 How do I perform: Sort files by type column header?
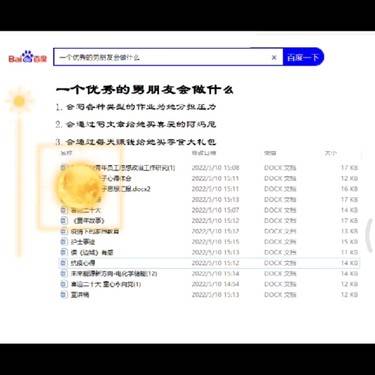click(270, 153)
